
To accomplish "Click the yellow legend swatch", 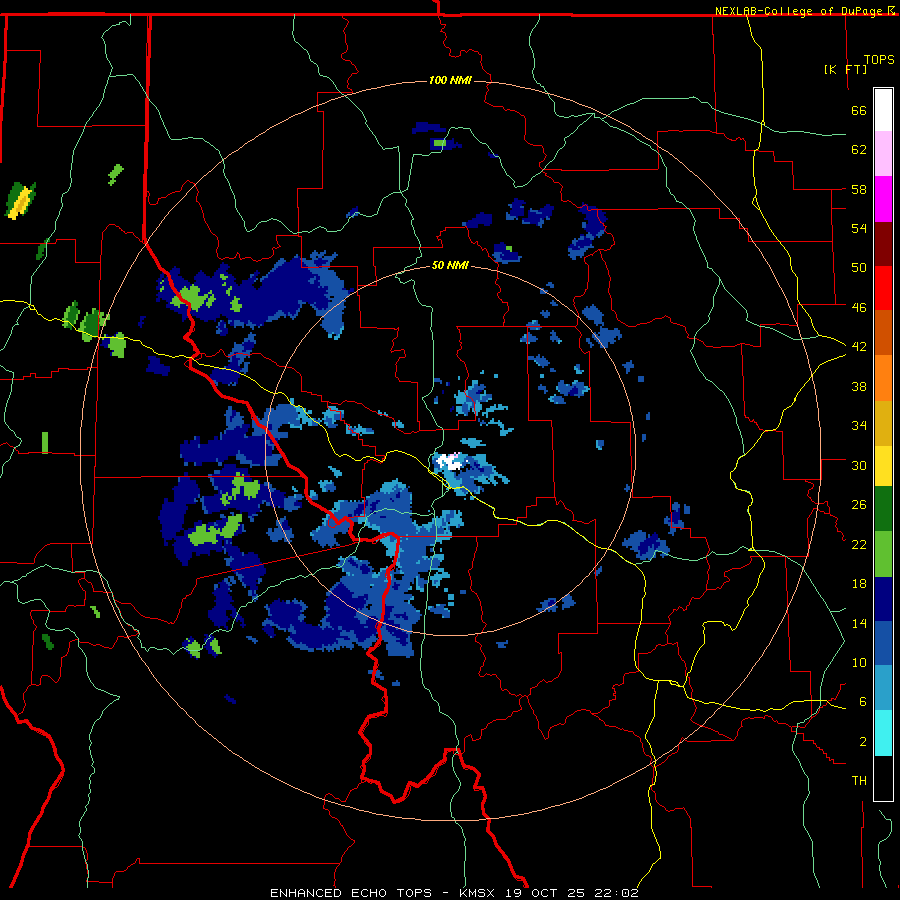I will [x=883, y=465].
